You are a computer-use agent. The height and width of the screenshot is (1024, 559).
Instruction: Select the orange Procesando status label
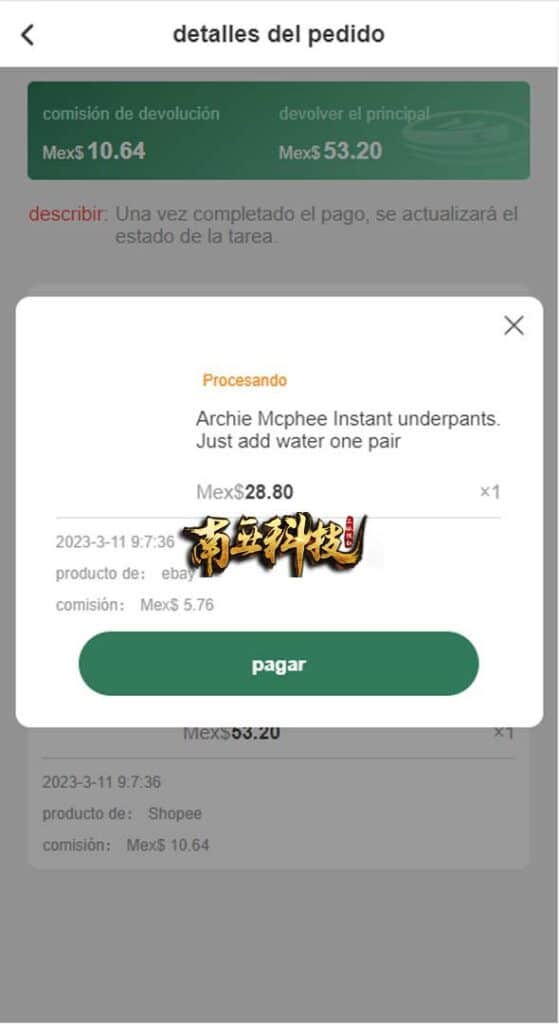pyautogui.click(x=244, y=380)
